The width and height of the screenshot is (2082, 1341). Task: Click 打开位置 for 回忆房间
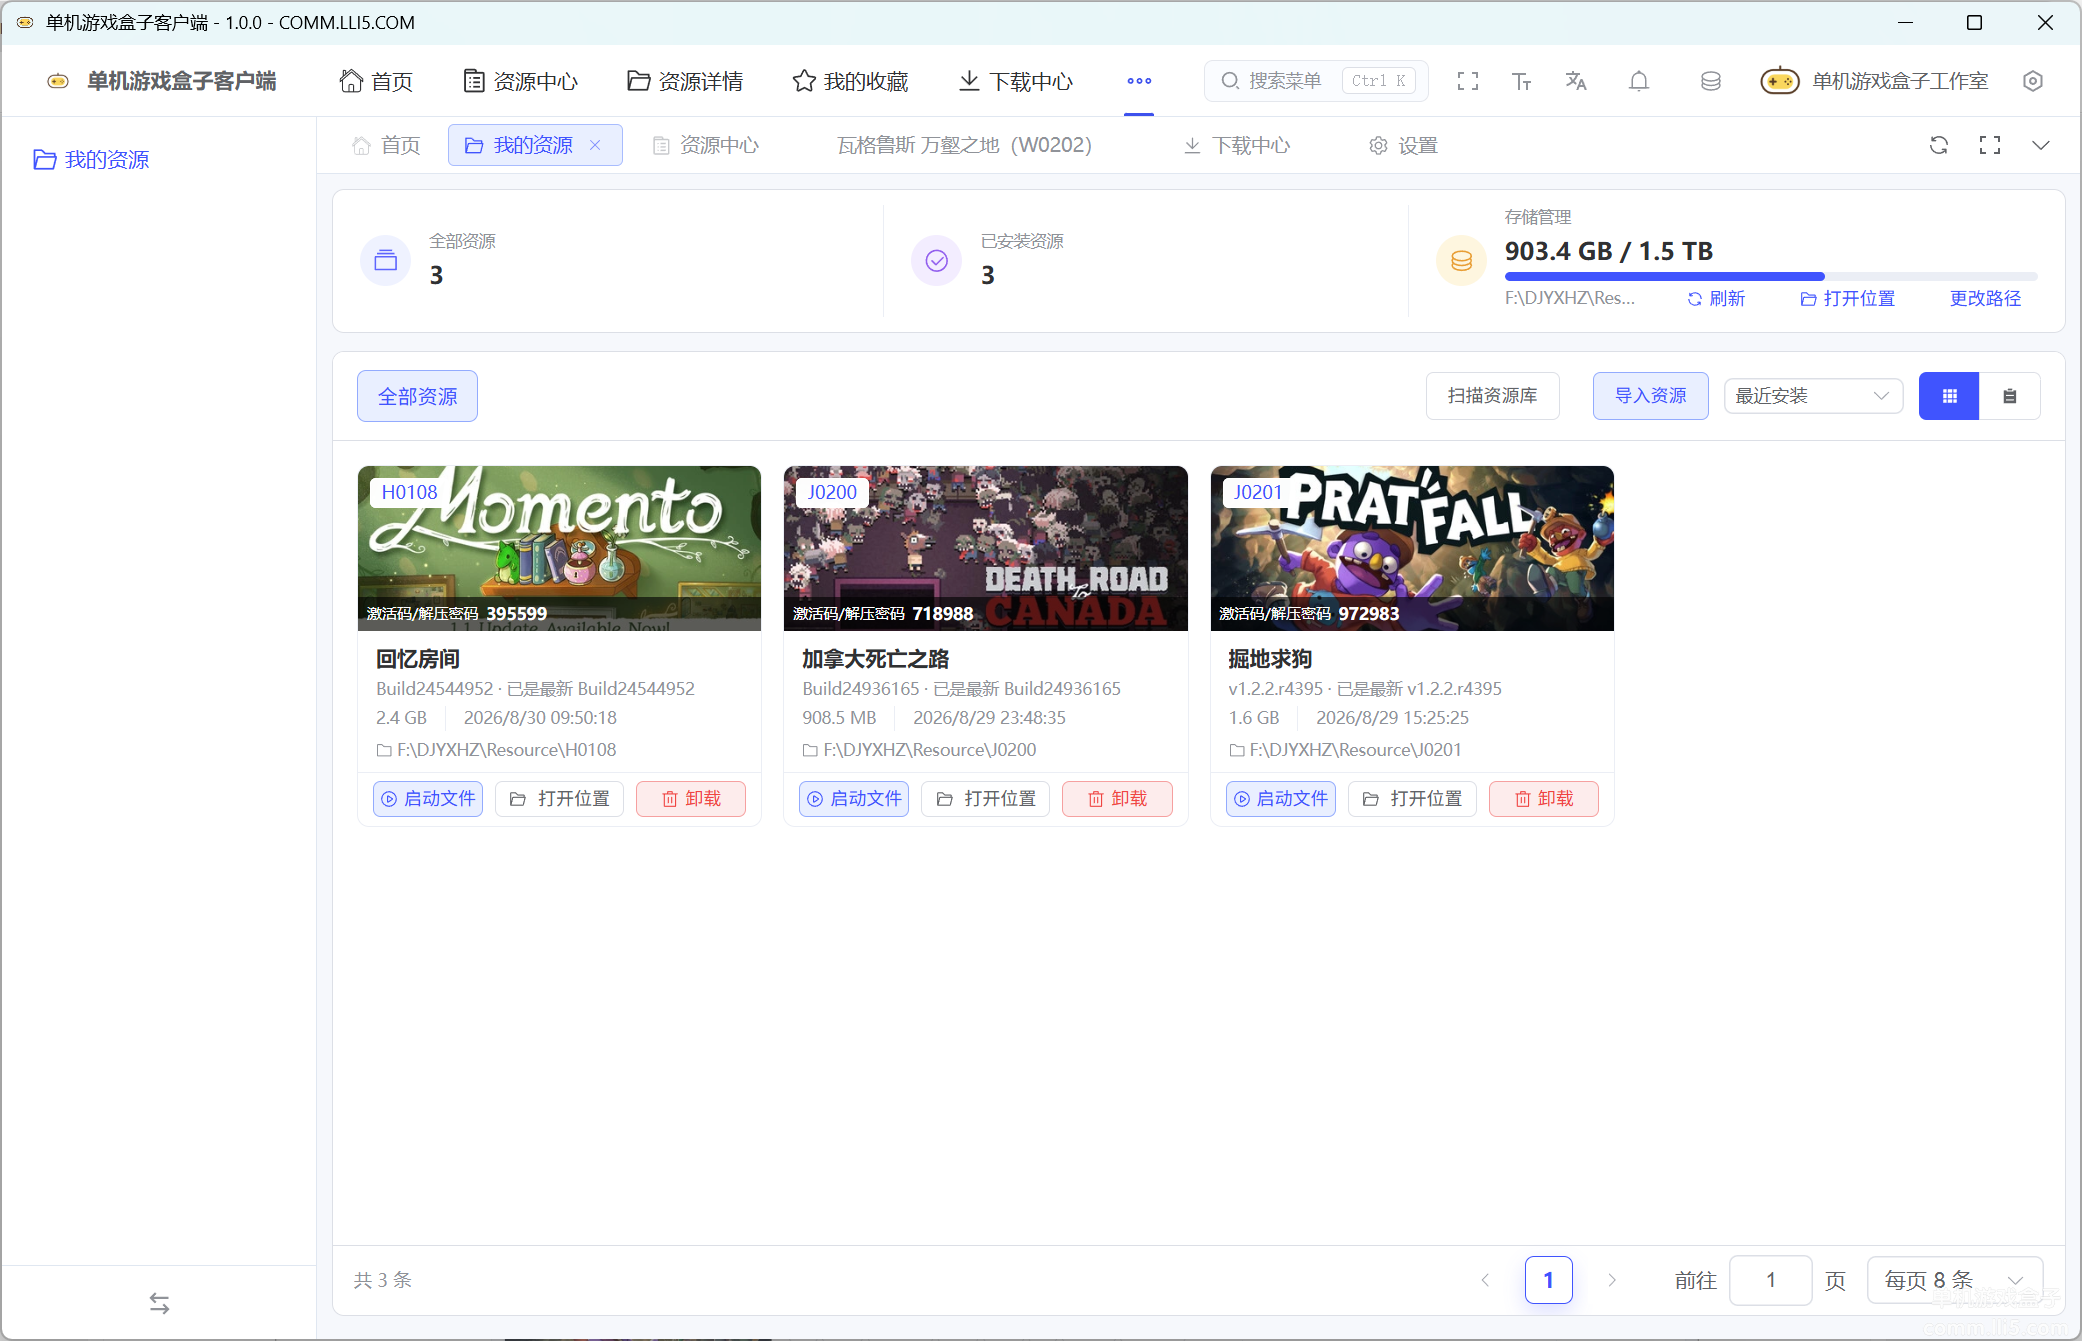[x=559, y=799]
